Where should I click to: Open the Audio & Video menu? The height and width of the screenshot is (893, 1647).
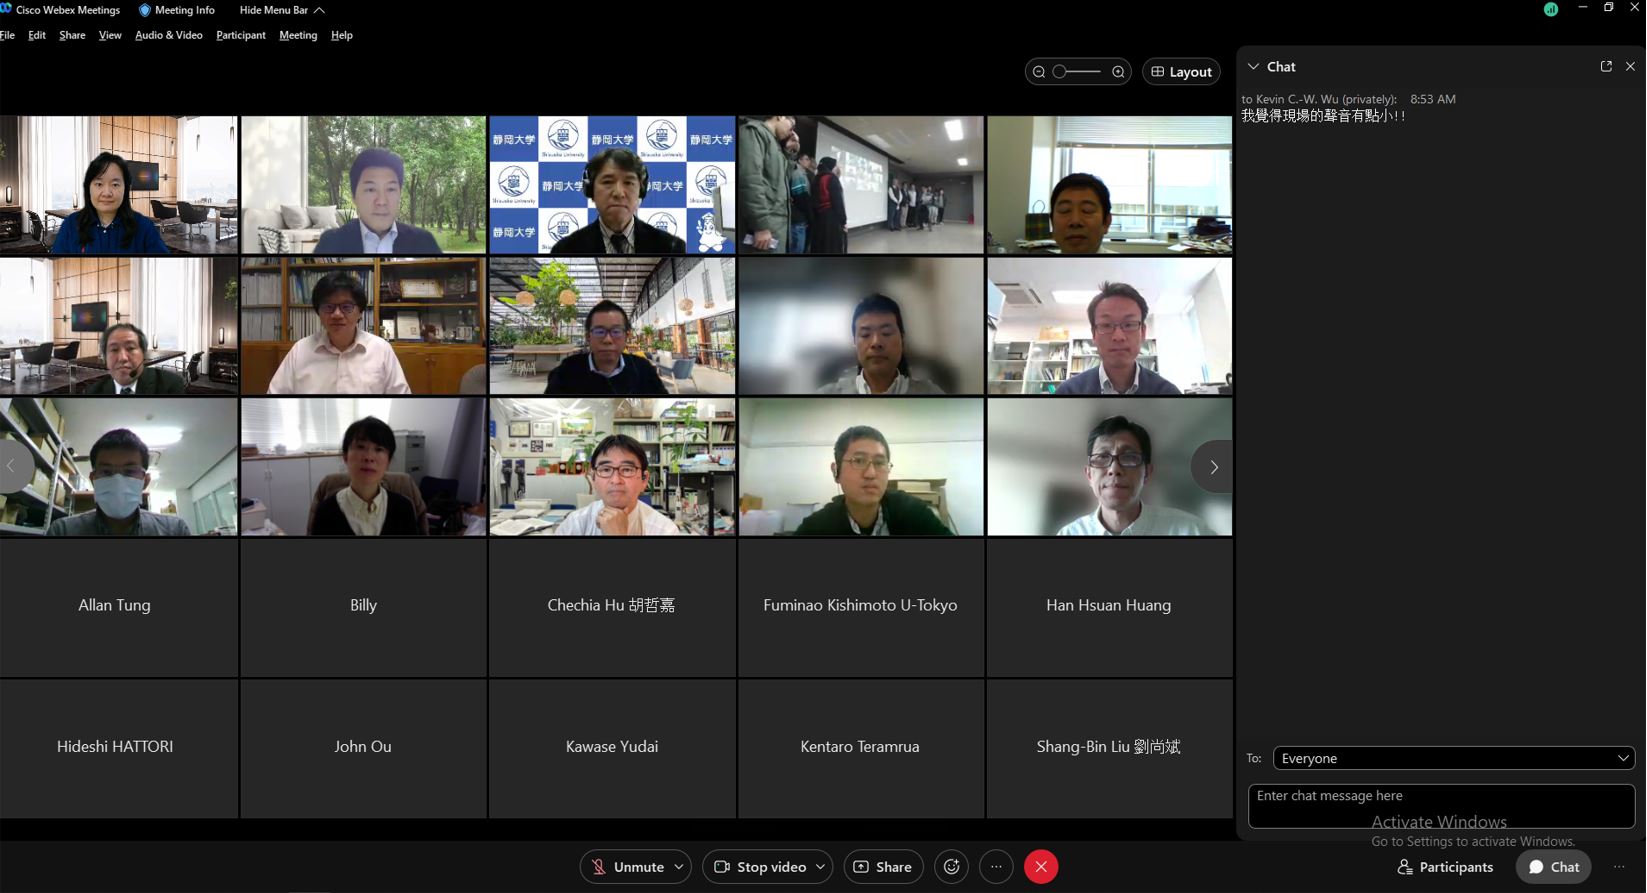coord(168,35)
